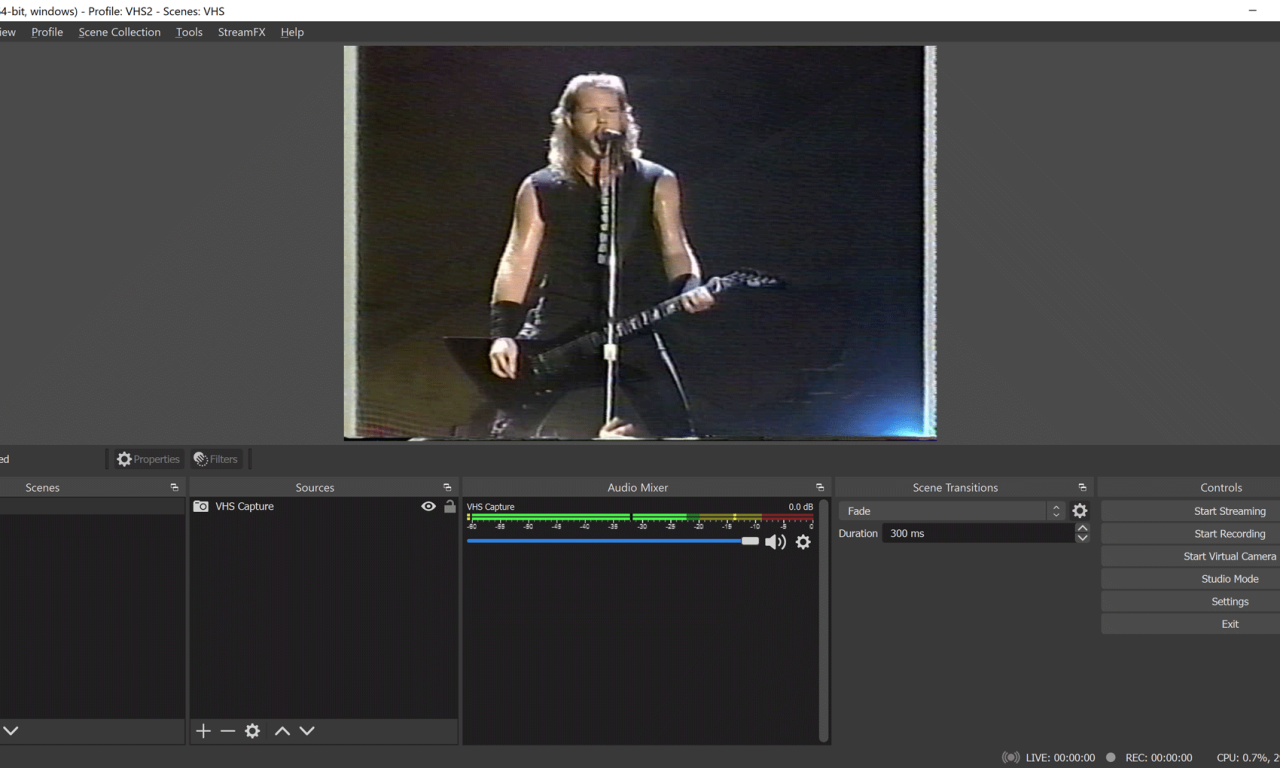
Task: Click Start Recording button
Action: click(1229, 534)
